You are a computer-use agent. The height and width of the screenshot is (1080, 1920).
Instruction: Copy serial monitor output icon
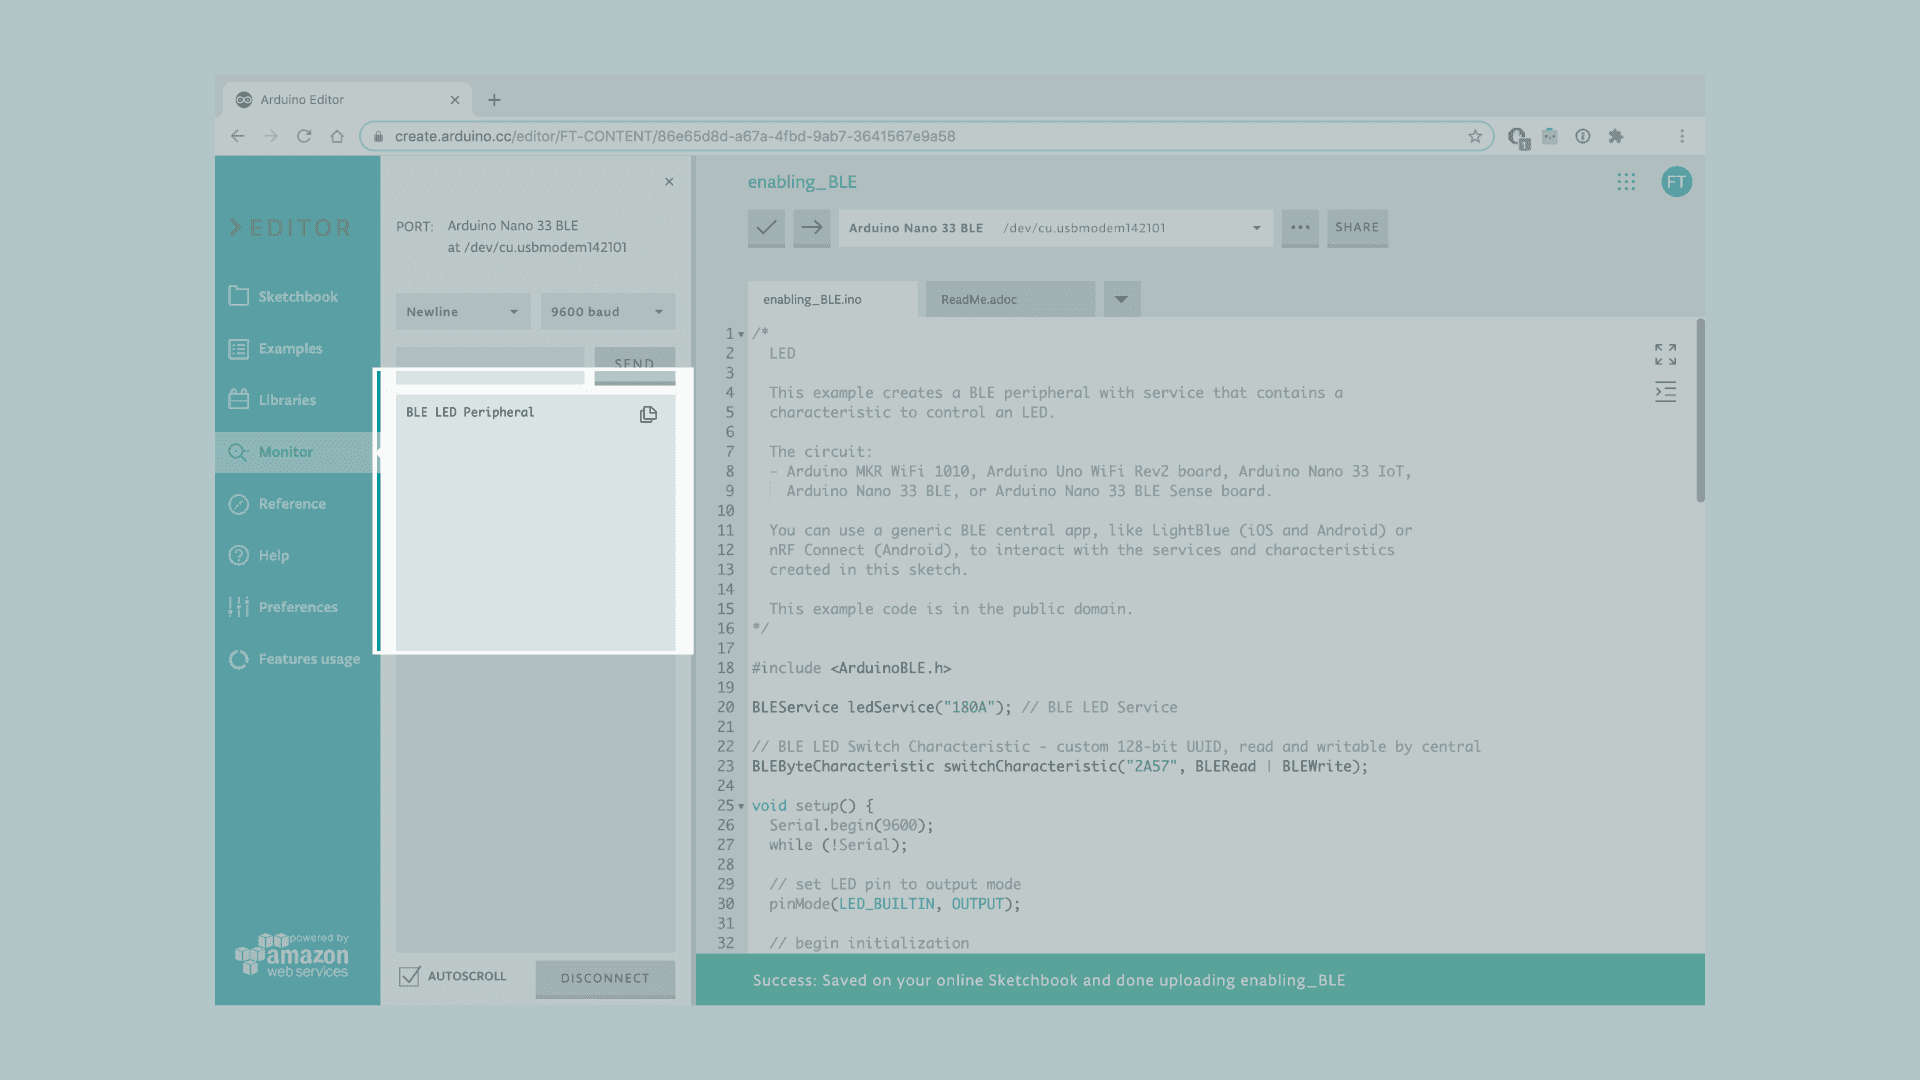pyautogui.click(x=648, y=414)
